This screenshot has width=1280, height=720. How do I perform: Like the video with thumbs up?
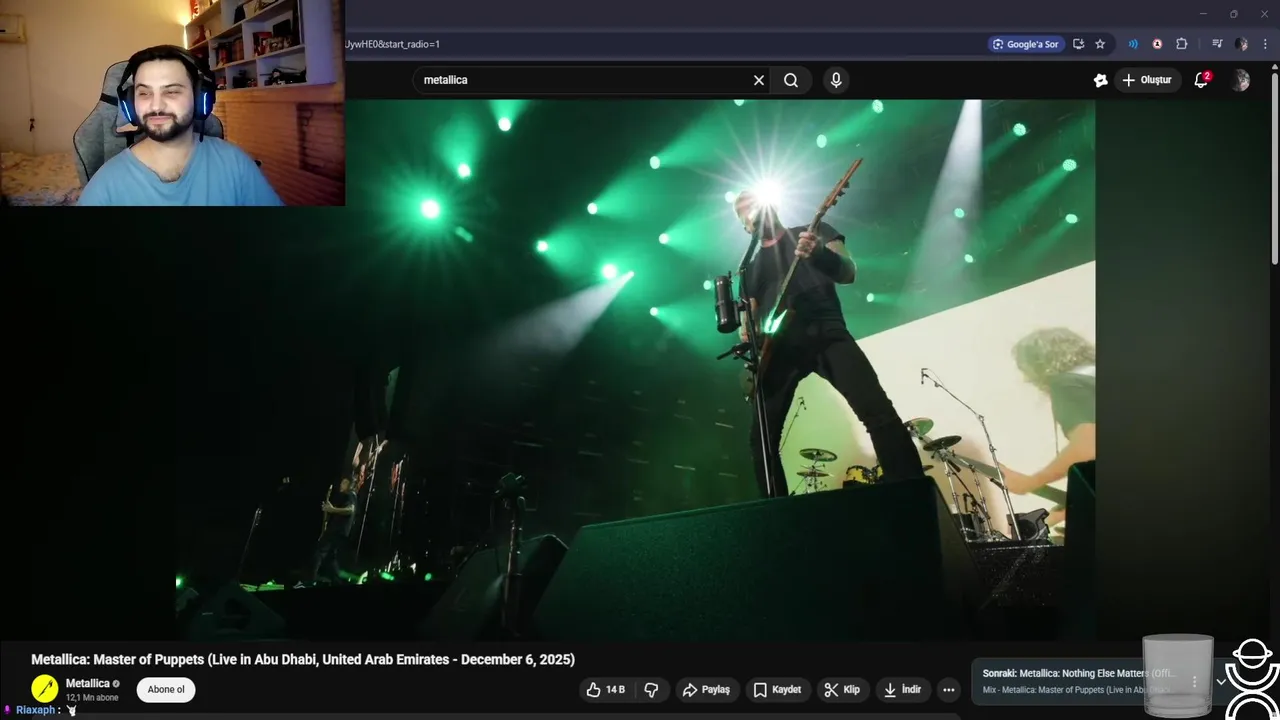606,690
